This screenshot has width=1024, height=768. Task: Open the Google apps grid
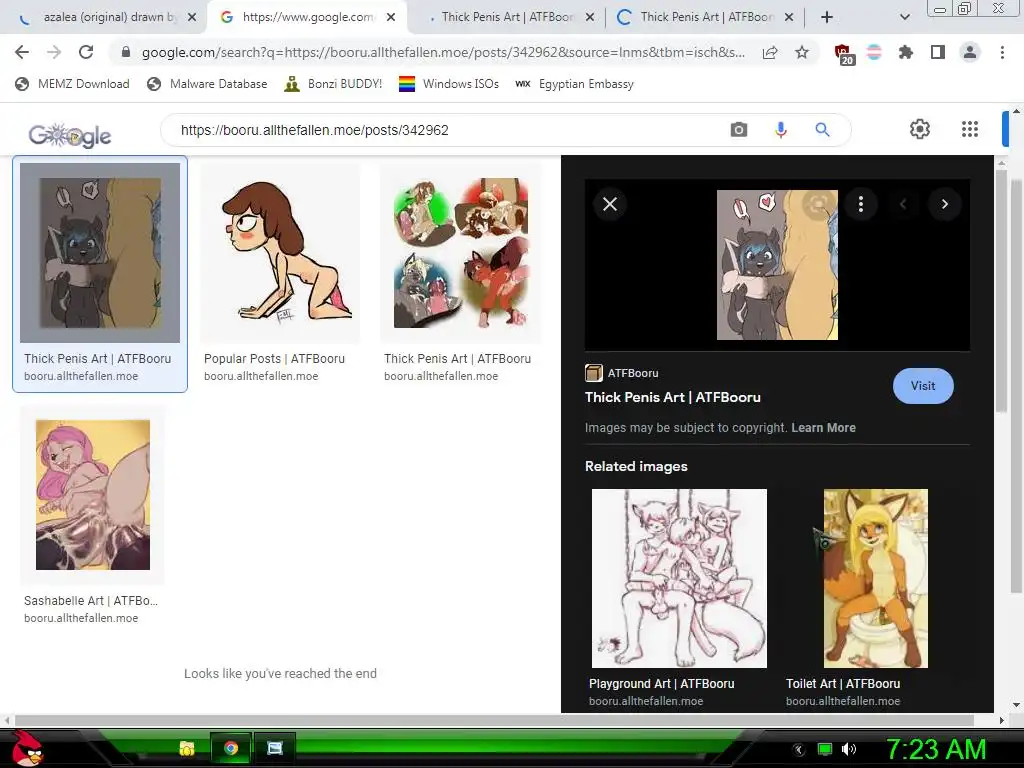tap(970, 129)
